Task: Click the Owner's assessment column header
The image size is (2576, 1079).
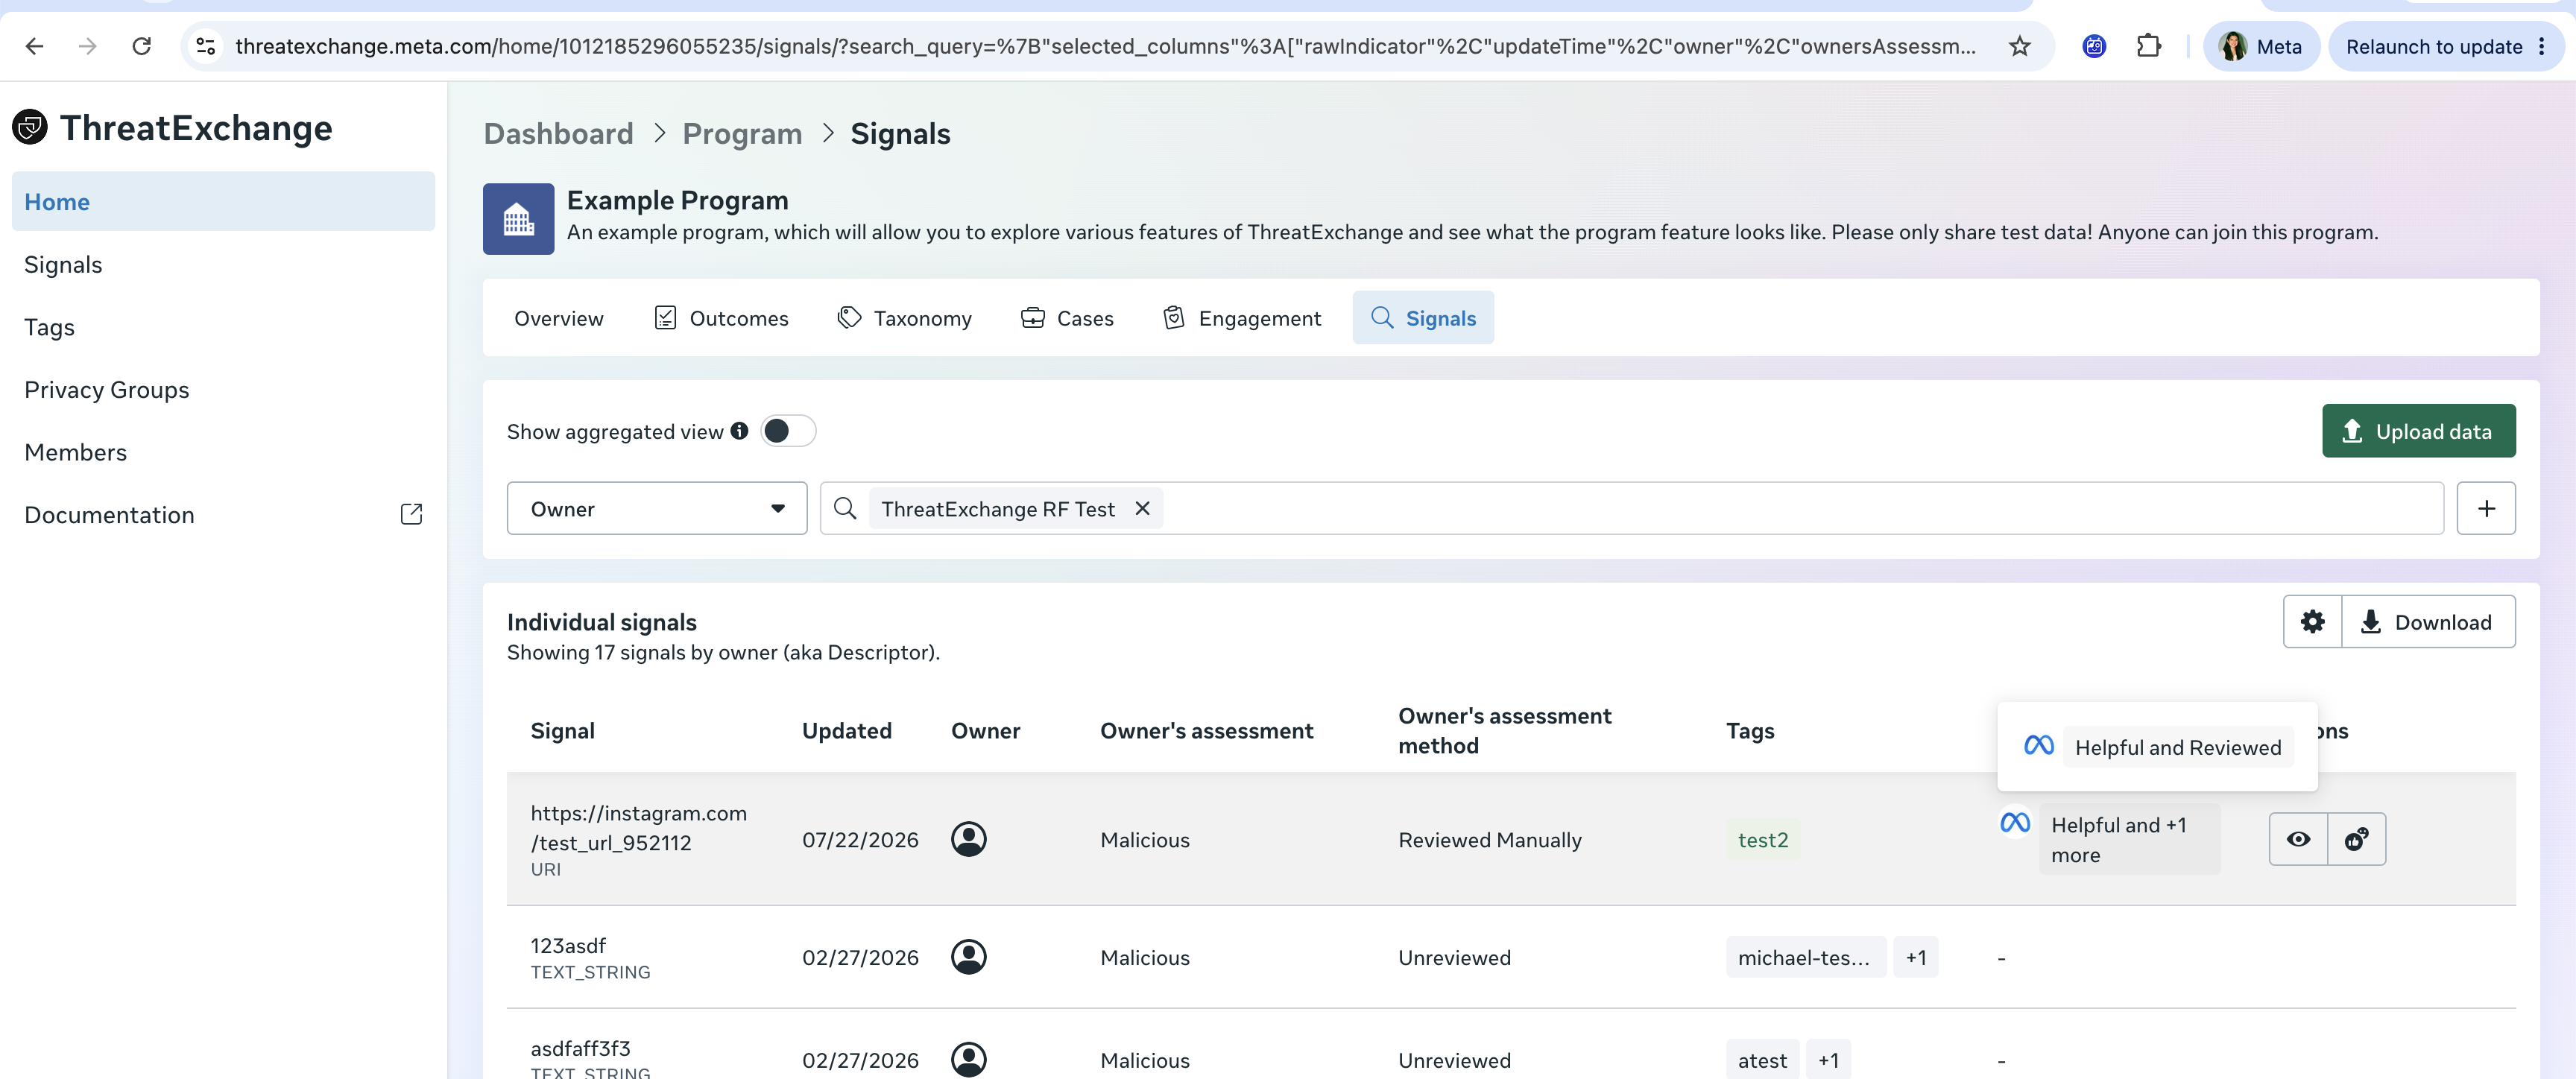Action: click(x=1206, y=731)
